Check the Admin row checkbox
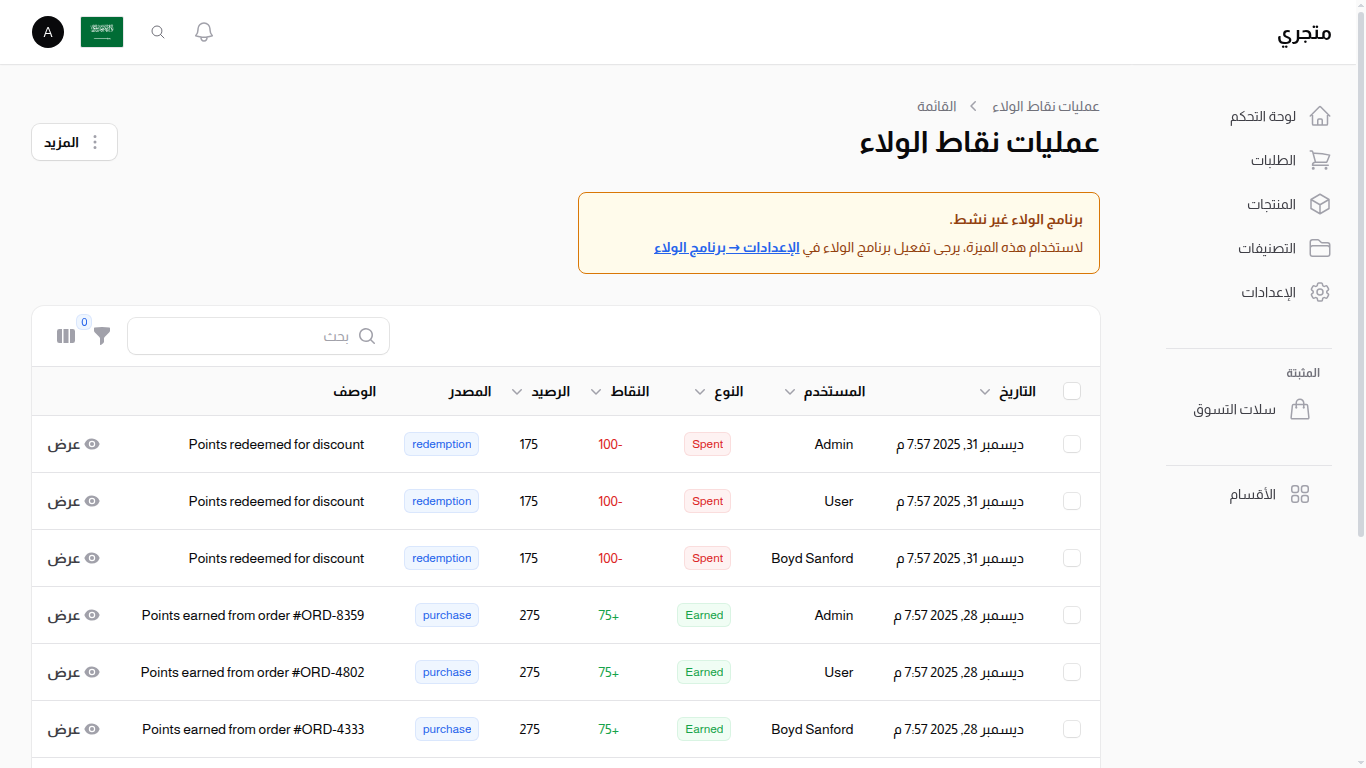 pyautogui.click(x=1071, y=444)
